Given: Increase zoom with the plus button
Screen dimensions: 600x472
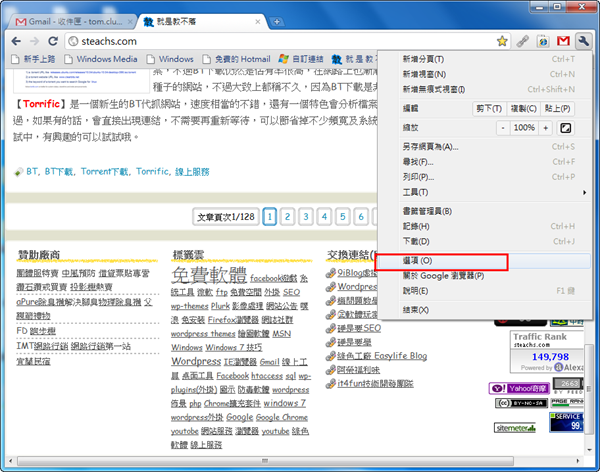Looking at the screenshot, I should pyautogui.click(x=546, y=128).
